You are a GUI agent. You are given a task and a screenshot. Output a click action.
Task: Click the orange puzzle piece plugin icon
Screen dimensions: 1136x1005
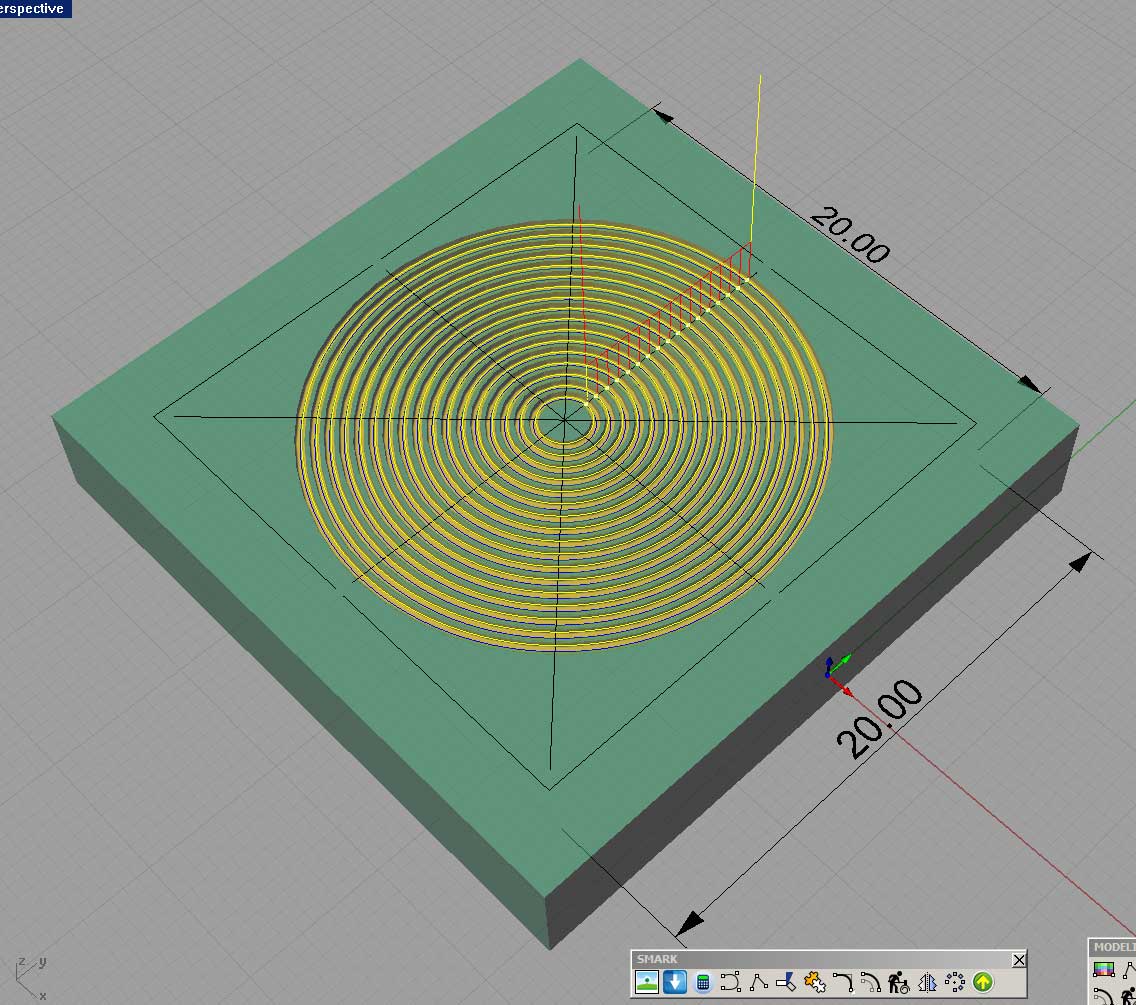tap(814, 982)
